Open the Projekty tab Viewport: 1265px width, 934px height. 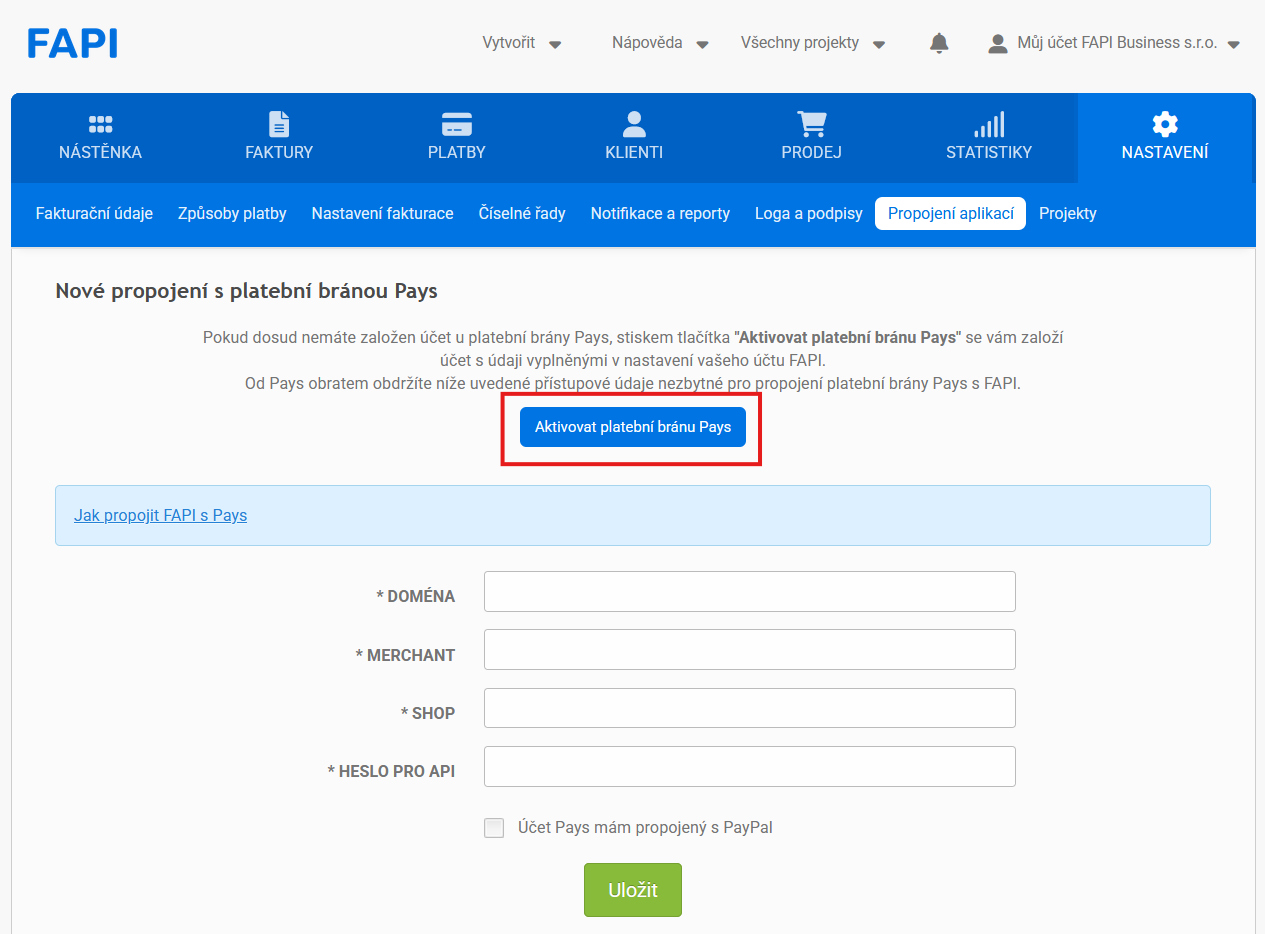[1068, 213]
